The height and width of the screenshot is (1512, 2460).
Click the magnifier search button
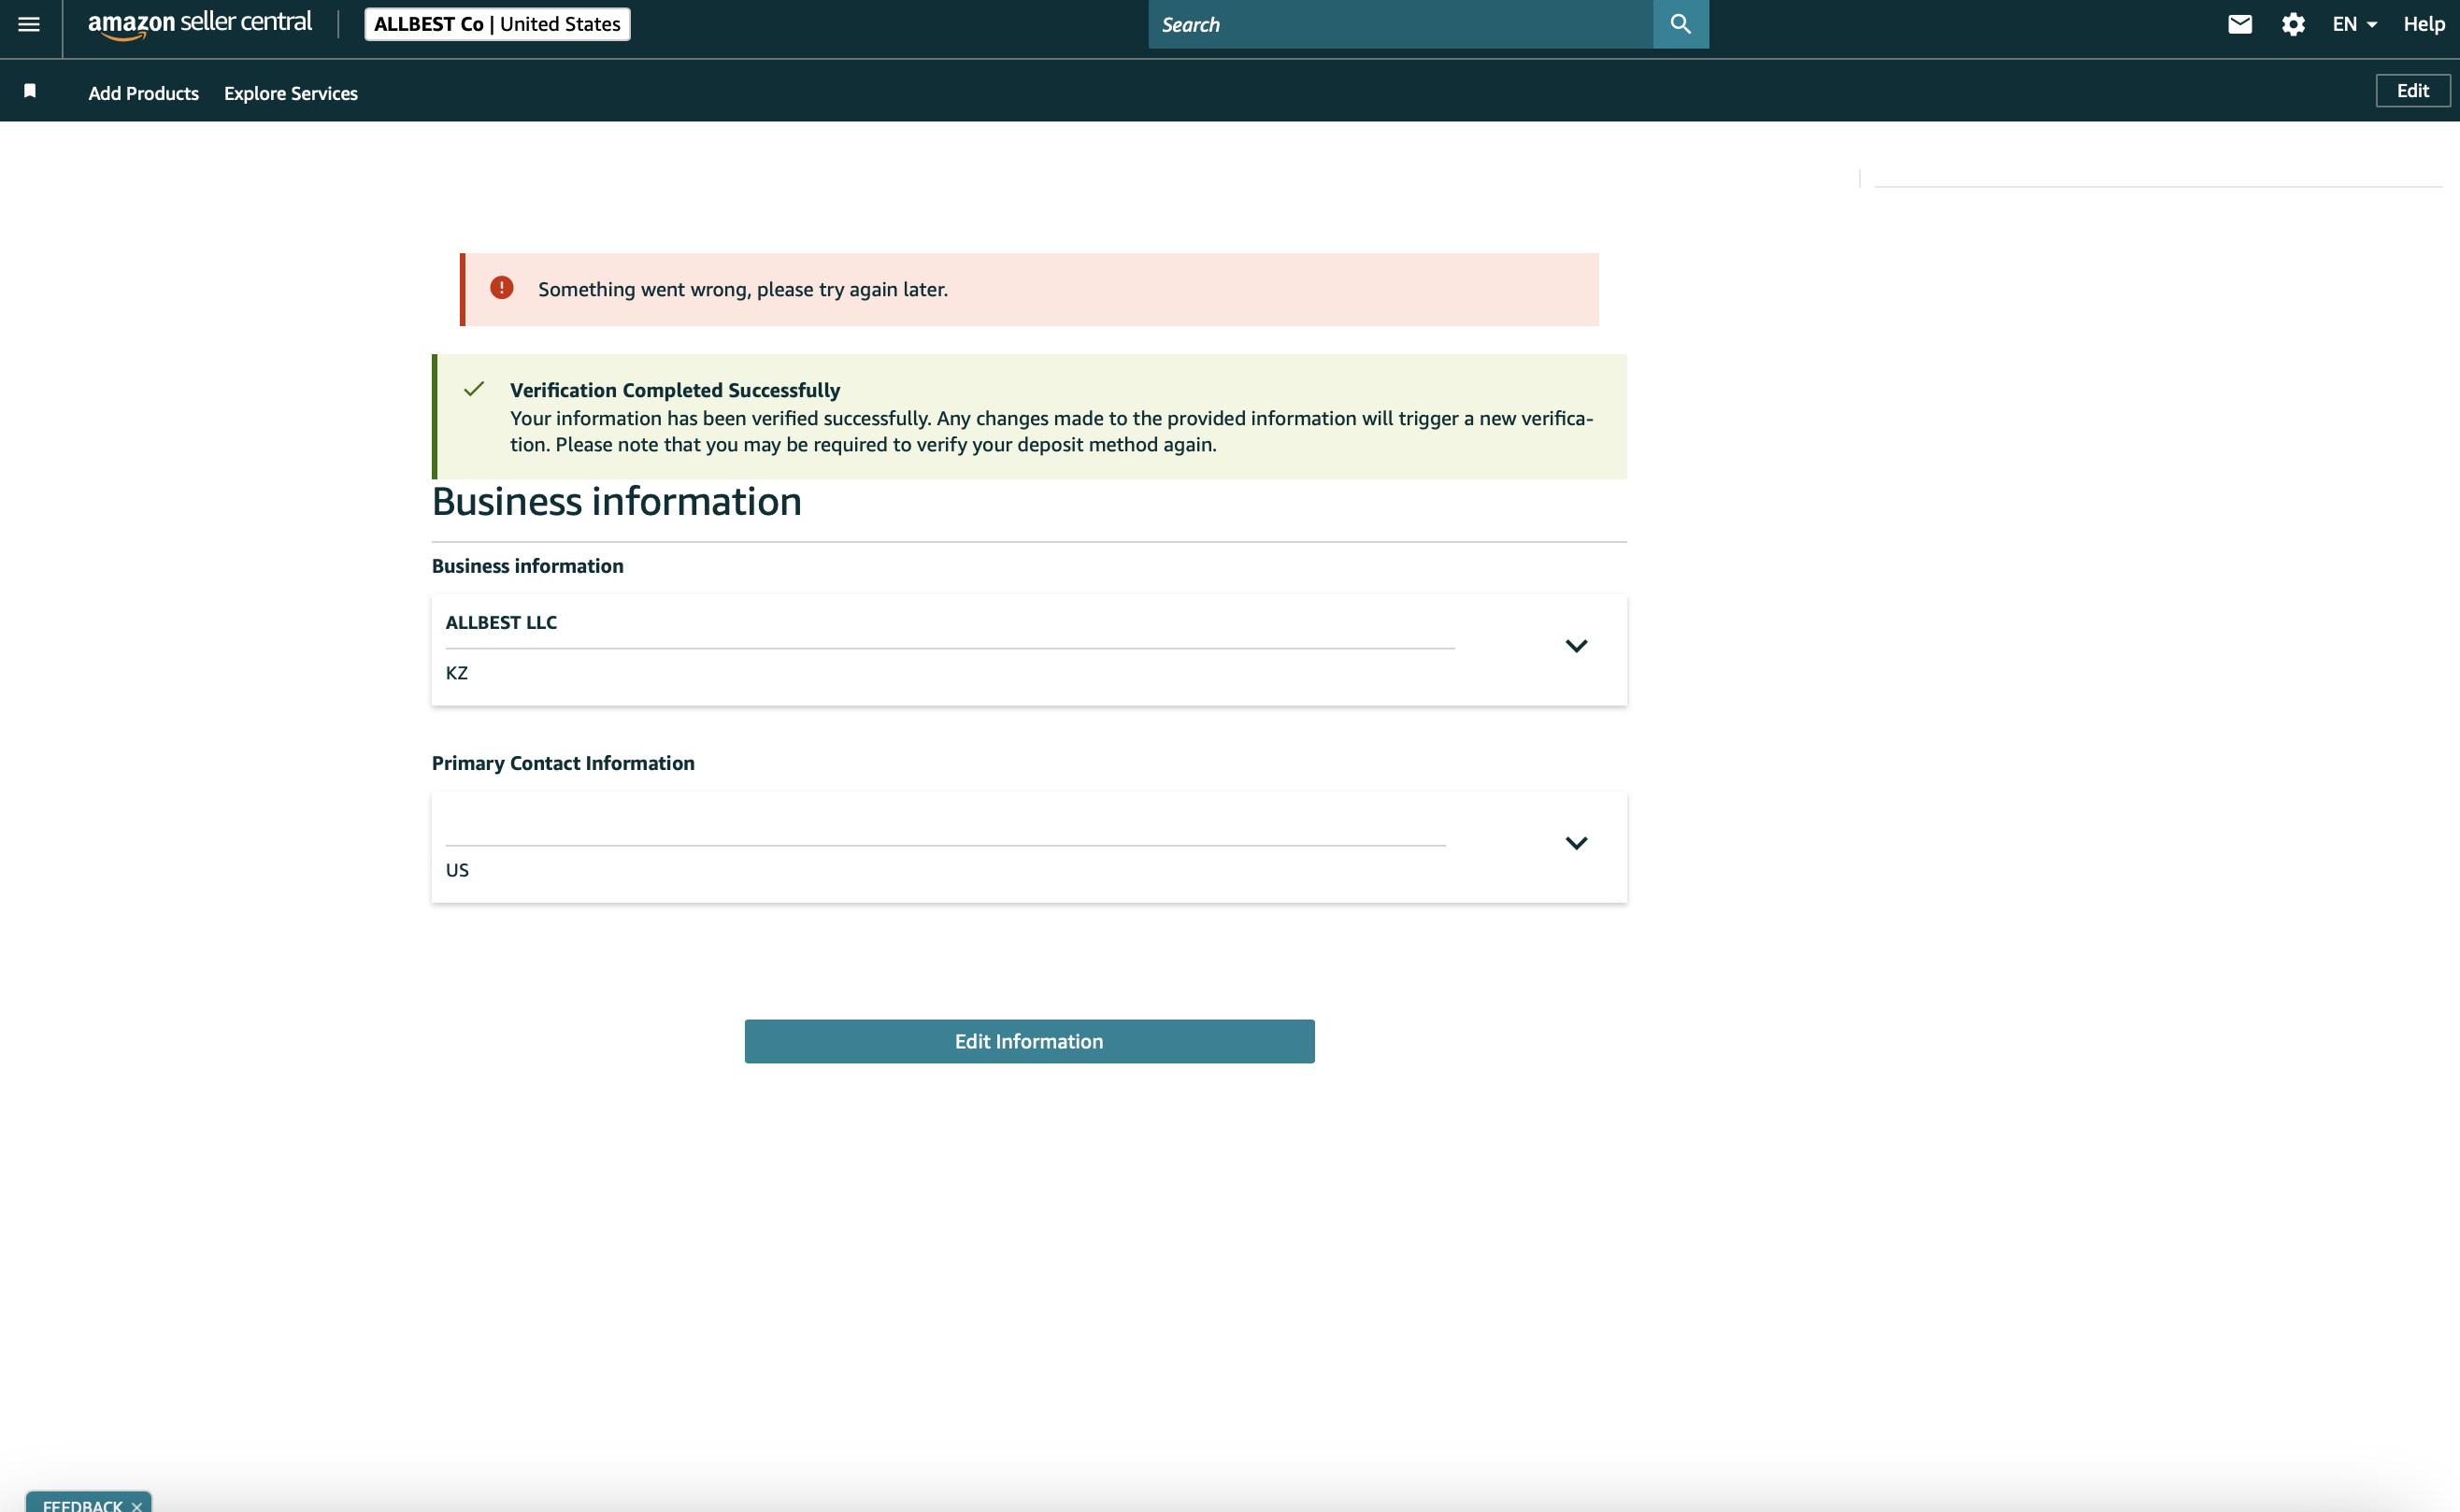tap(1681, 24)
